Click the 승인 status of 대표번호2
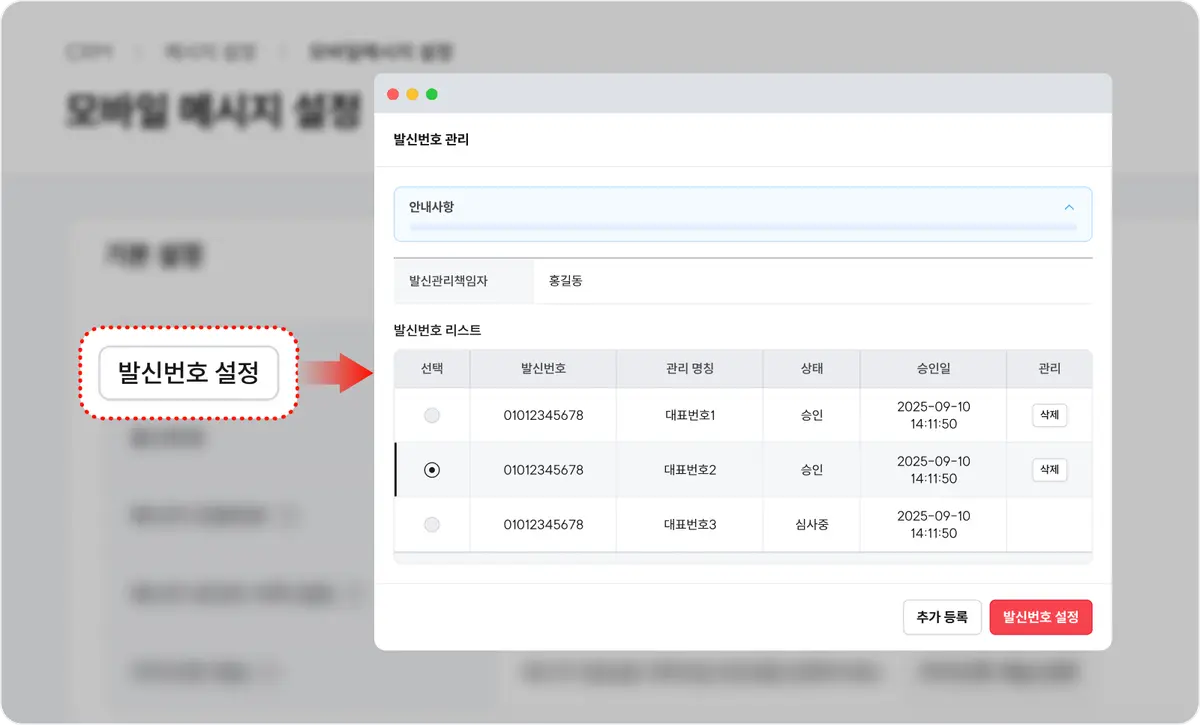1200x725 pixels. [811, 470]
